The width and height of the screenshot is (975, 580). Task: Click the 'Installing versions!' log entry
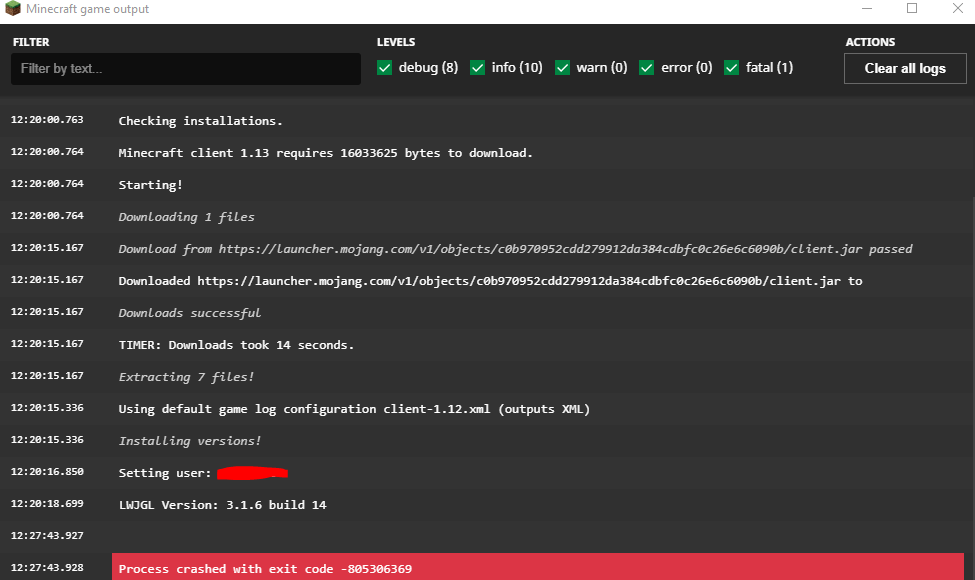[190, 441]
